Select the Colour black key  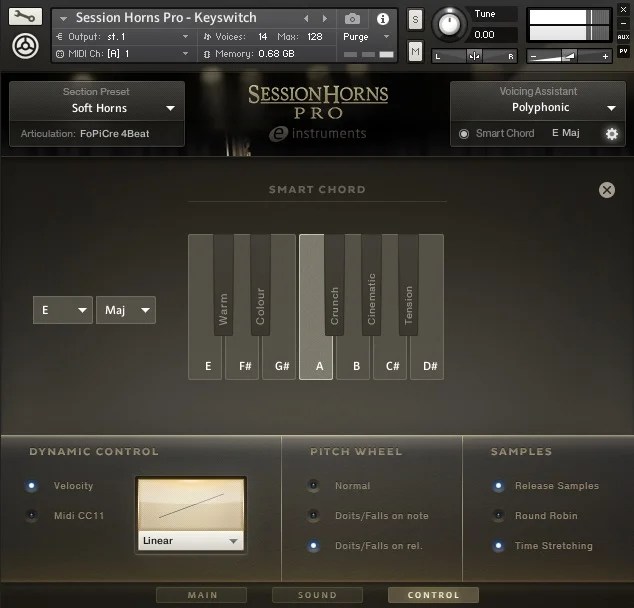(x=260, y=285)
